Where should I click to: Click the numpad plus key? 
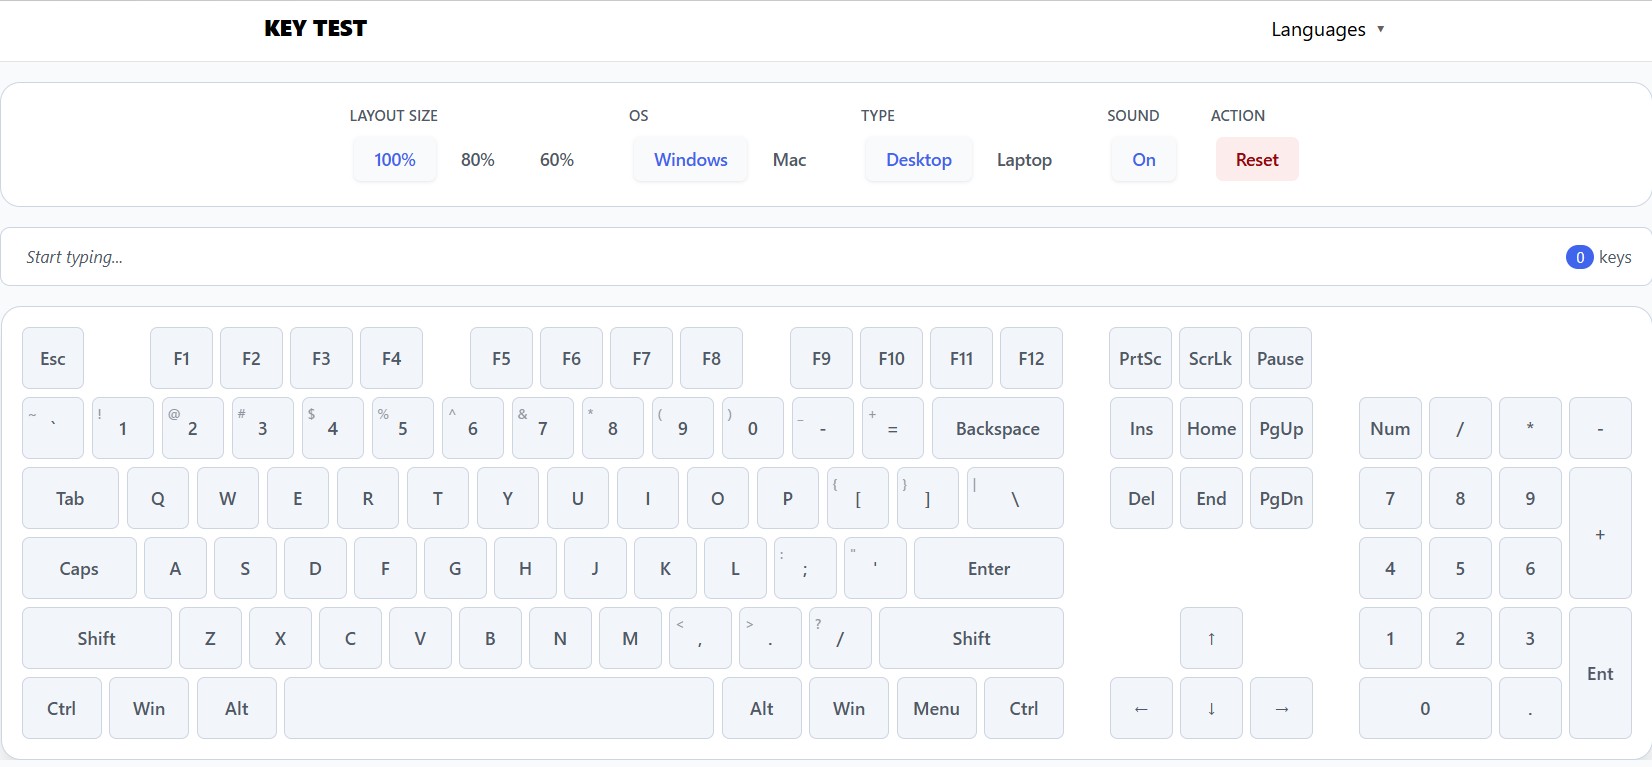[1600, 534]
